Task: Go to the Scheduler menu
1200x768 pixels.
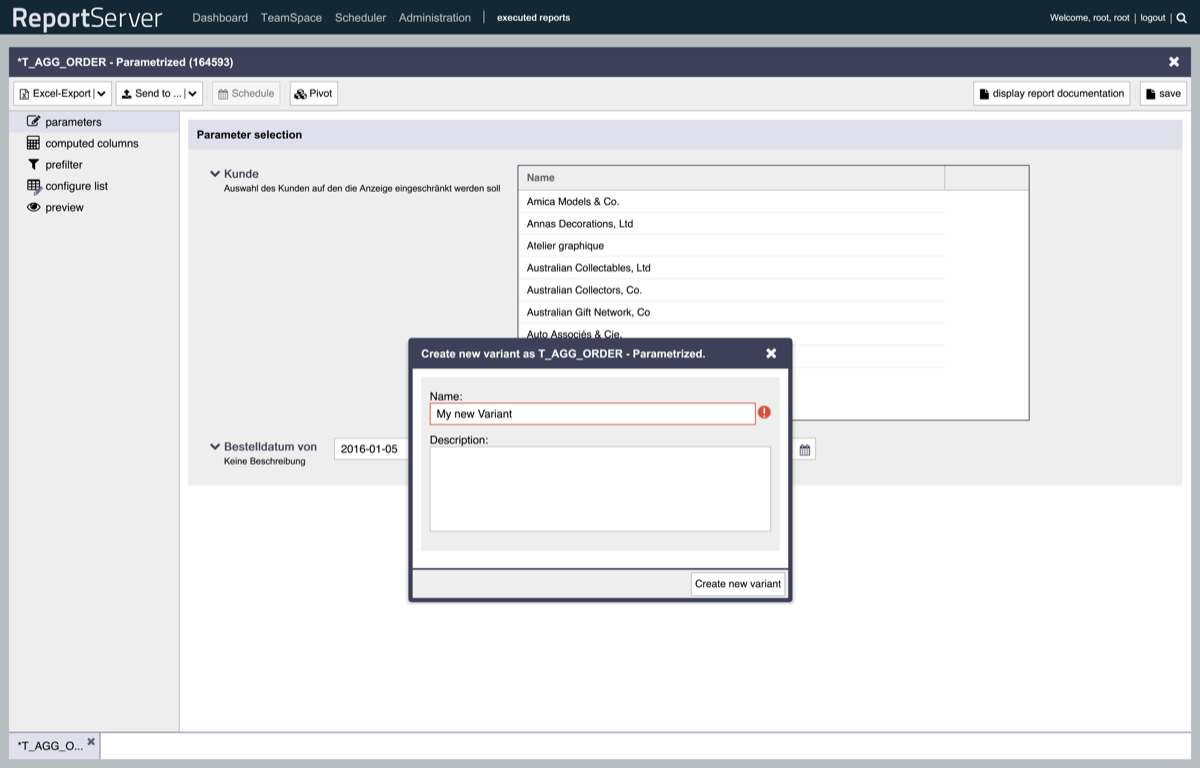Action: point(360,18)
